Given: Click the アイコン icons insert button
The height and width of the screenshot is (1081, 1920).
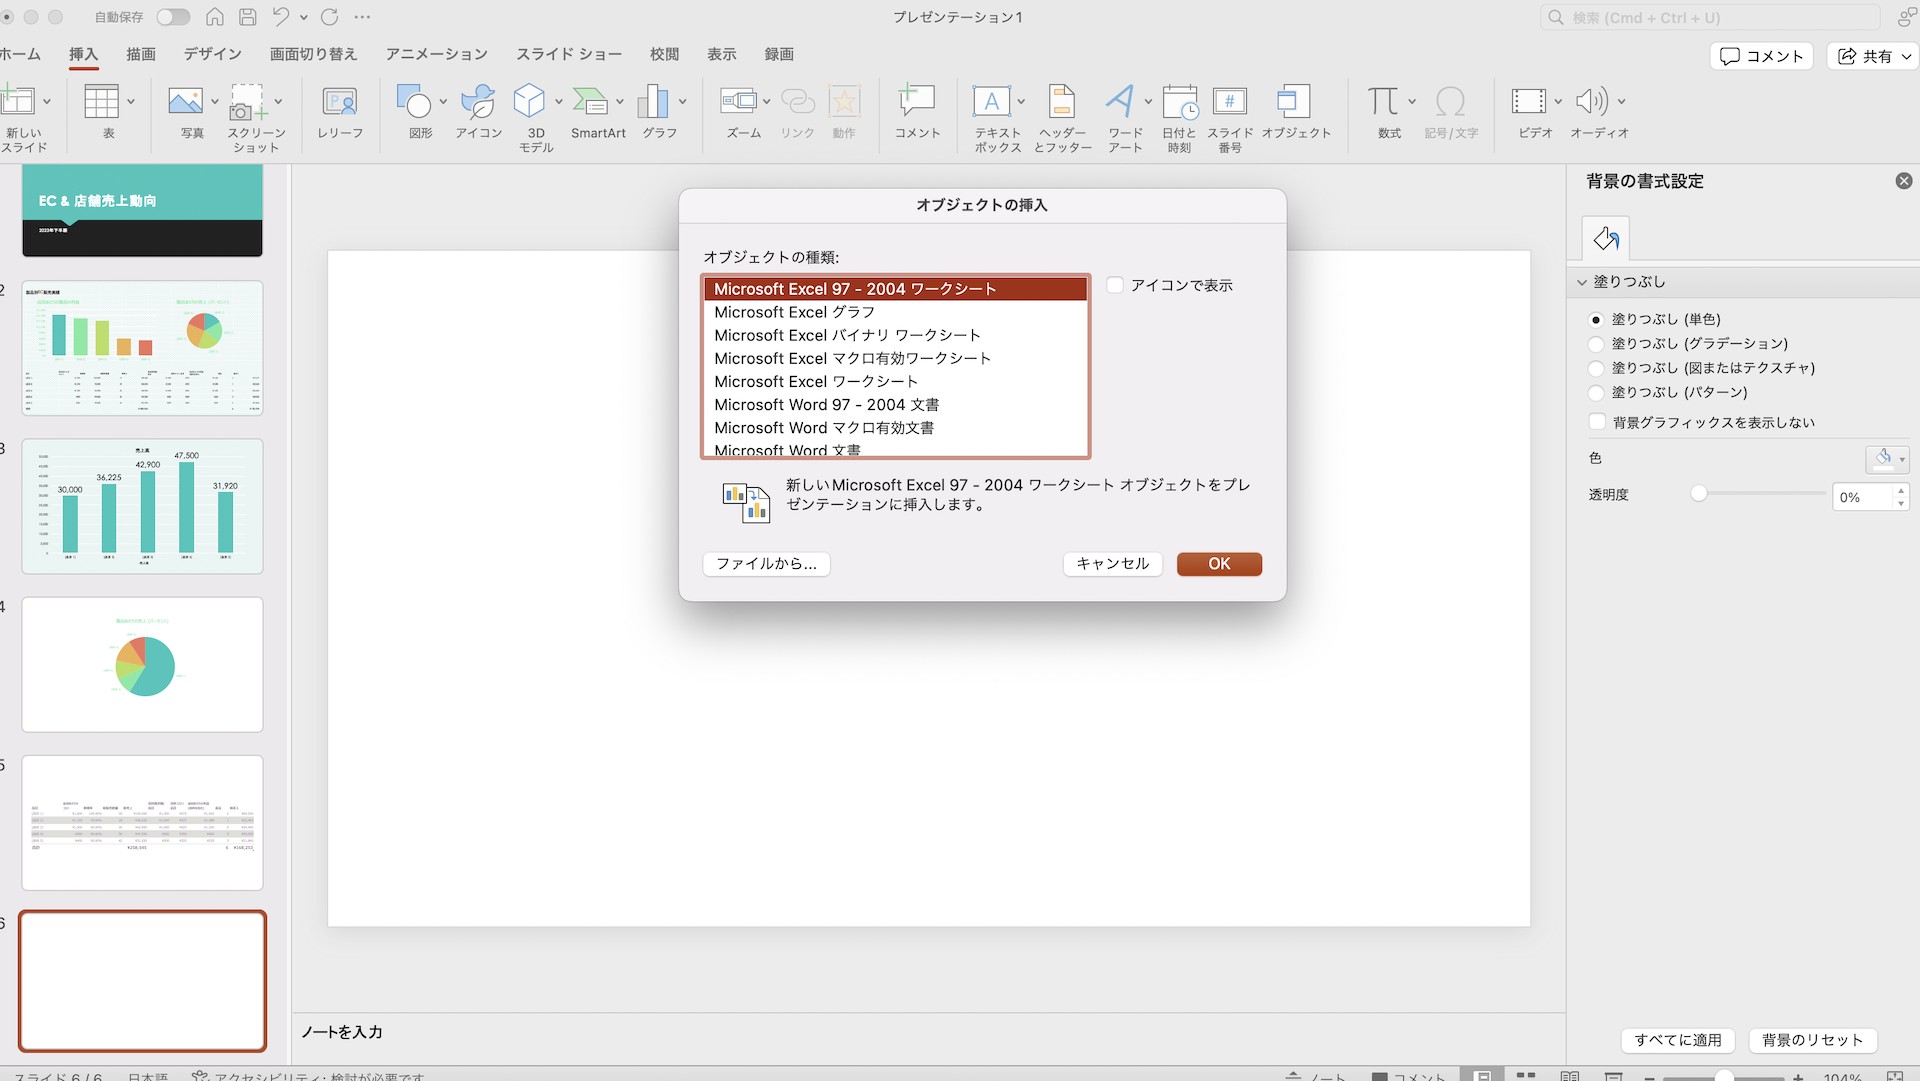Looking at the screenshot, I should coord(478,101).
